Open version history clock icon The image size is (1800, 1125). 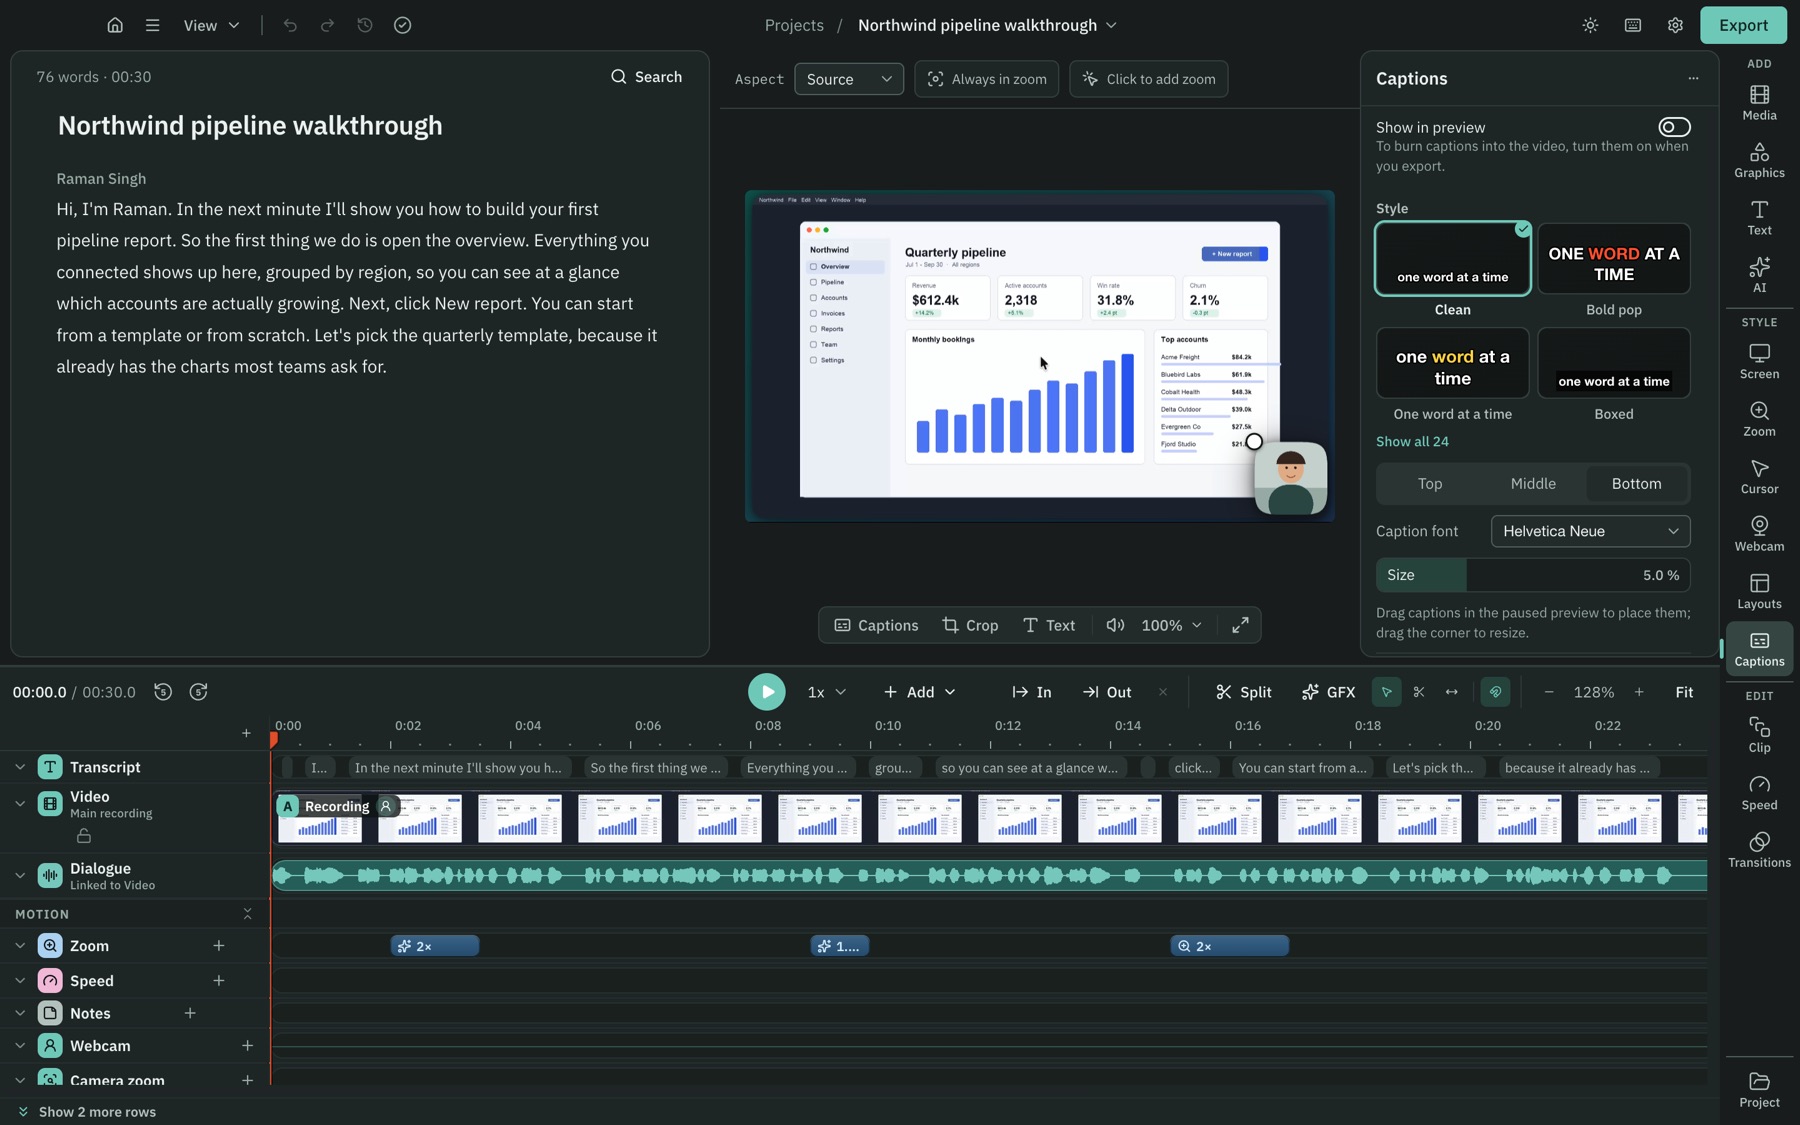[x=365, y=25]
